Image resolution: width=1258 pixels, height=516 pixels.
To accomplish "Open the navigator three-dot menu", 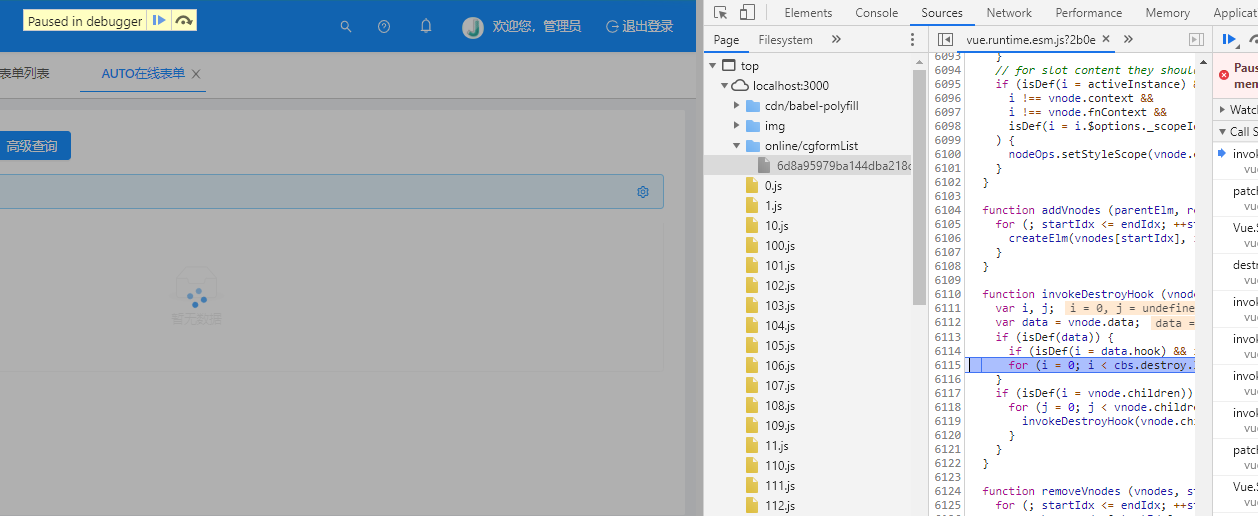I will [x=912, y=40].
